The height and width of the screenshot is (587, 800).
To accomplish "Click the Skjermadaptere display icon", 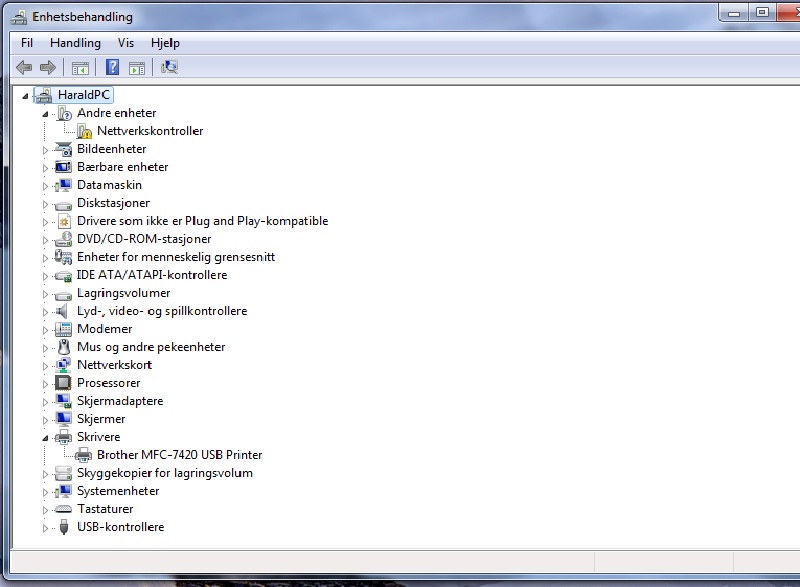I will click(x=64, y=401).
